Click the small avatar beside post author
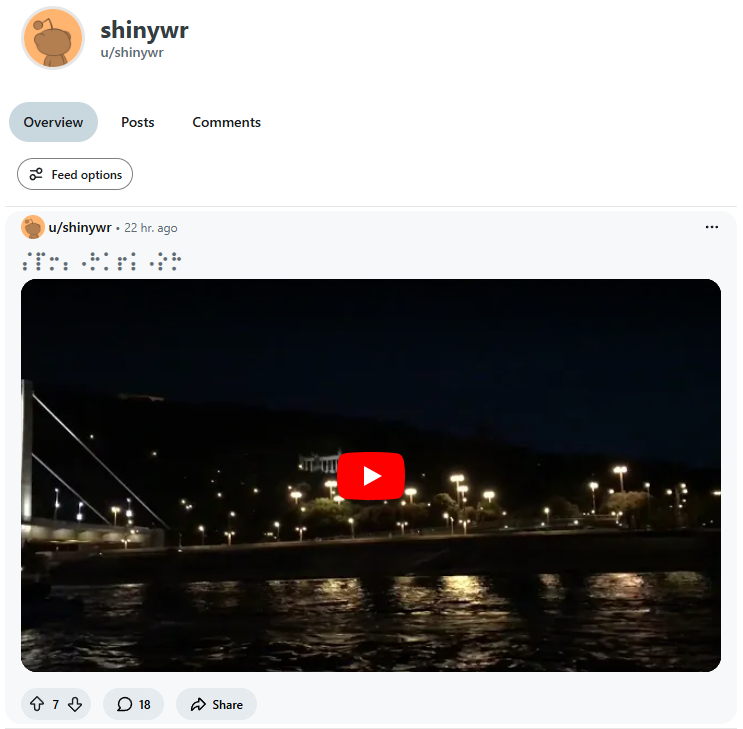The height and width of the screenshot is (729, 743). (33, 227)
